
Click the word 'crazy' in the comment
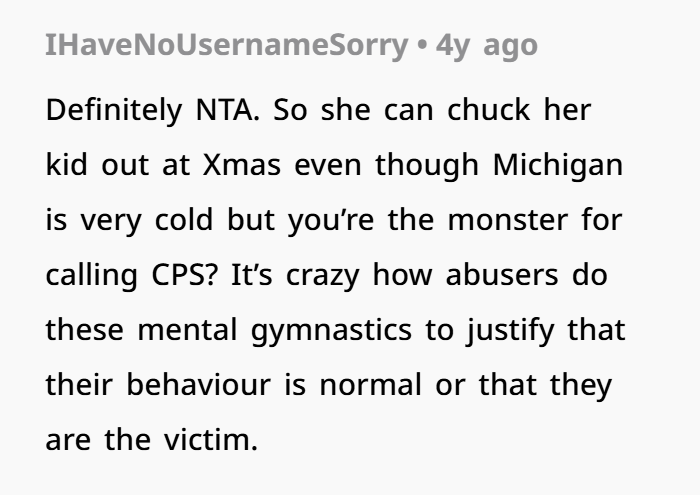(322, 276)
